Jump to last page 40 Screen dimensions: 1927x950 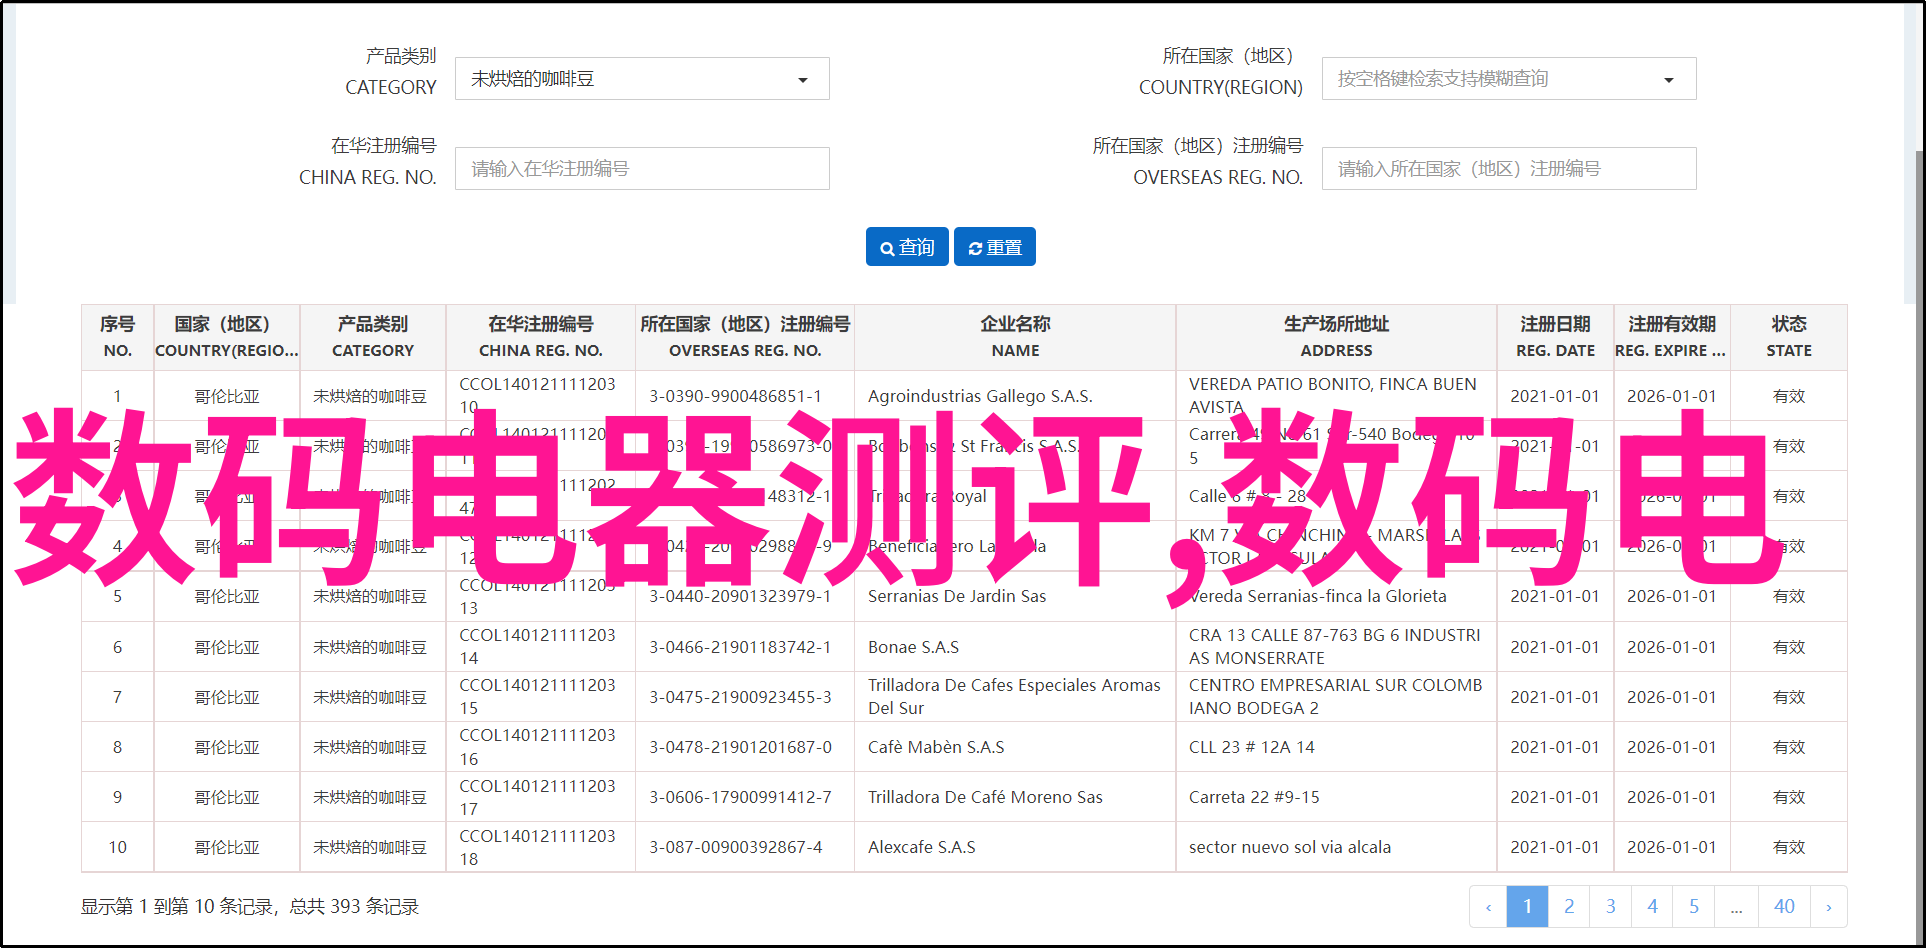[1784, 906]
